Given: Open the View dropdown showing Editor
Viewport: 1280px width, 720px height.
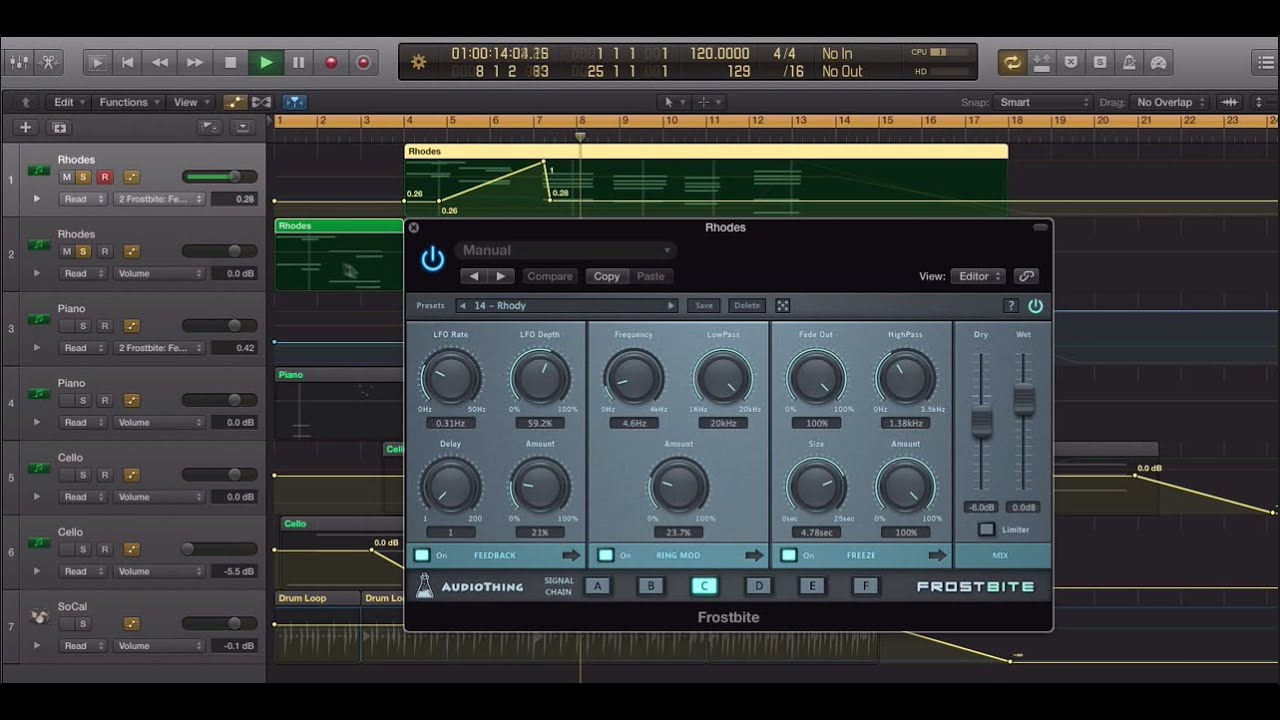Looking at the screenshot, I should coord(978,276).
